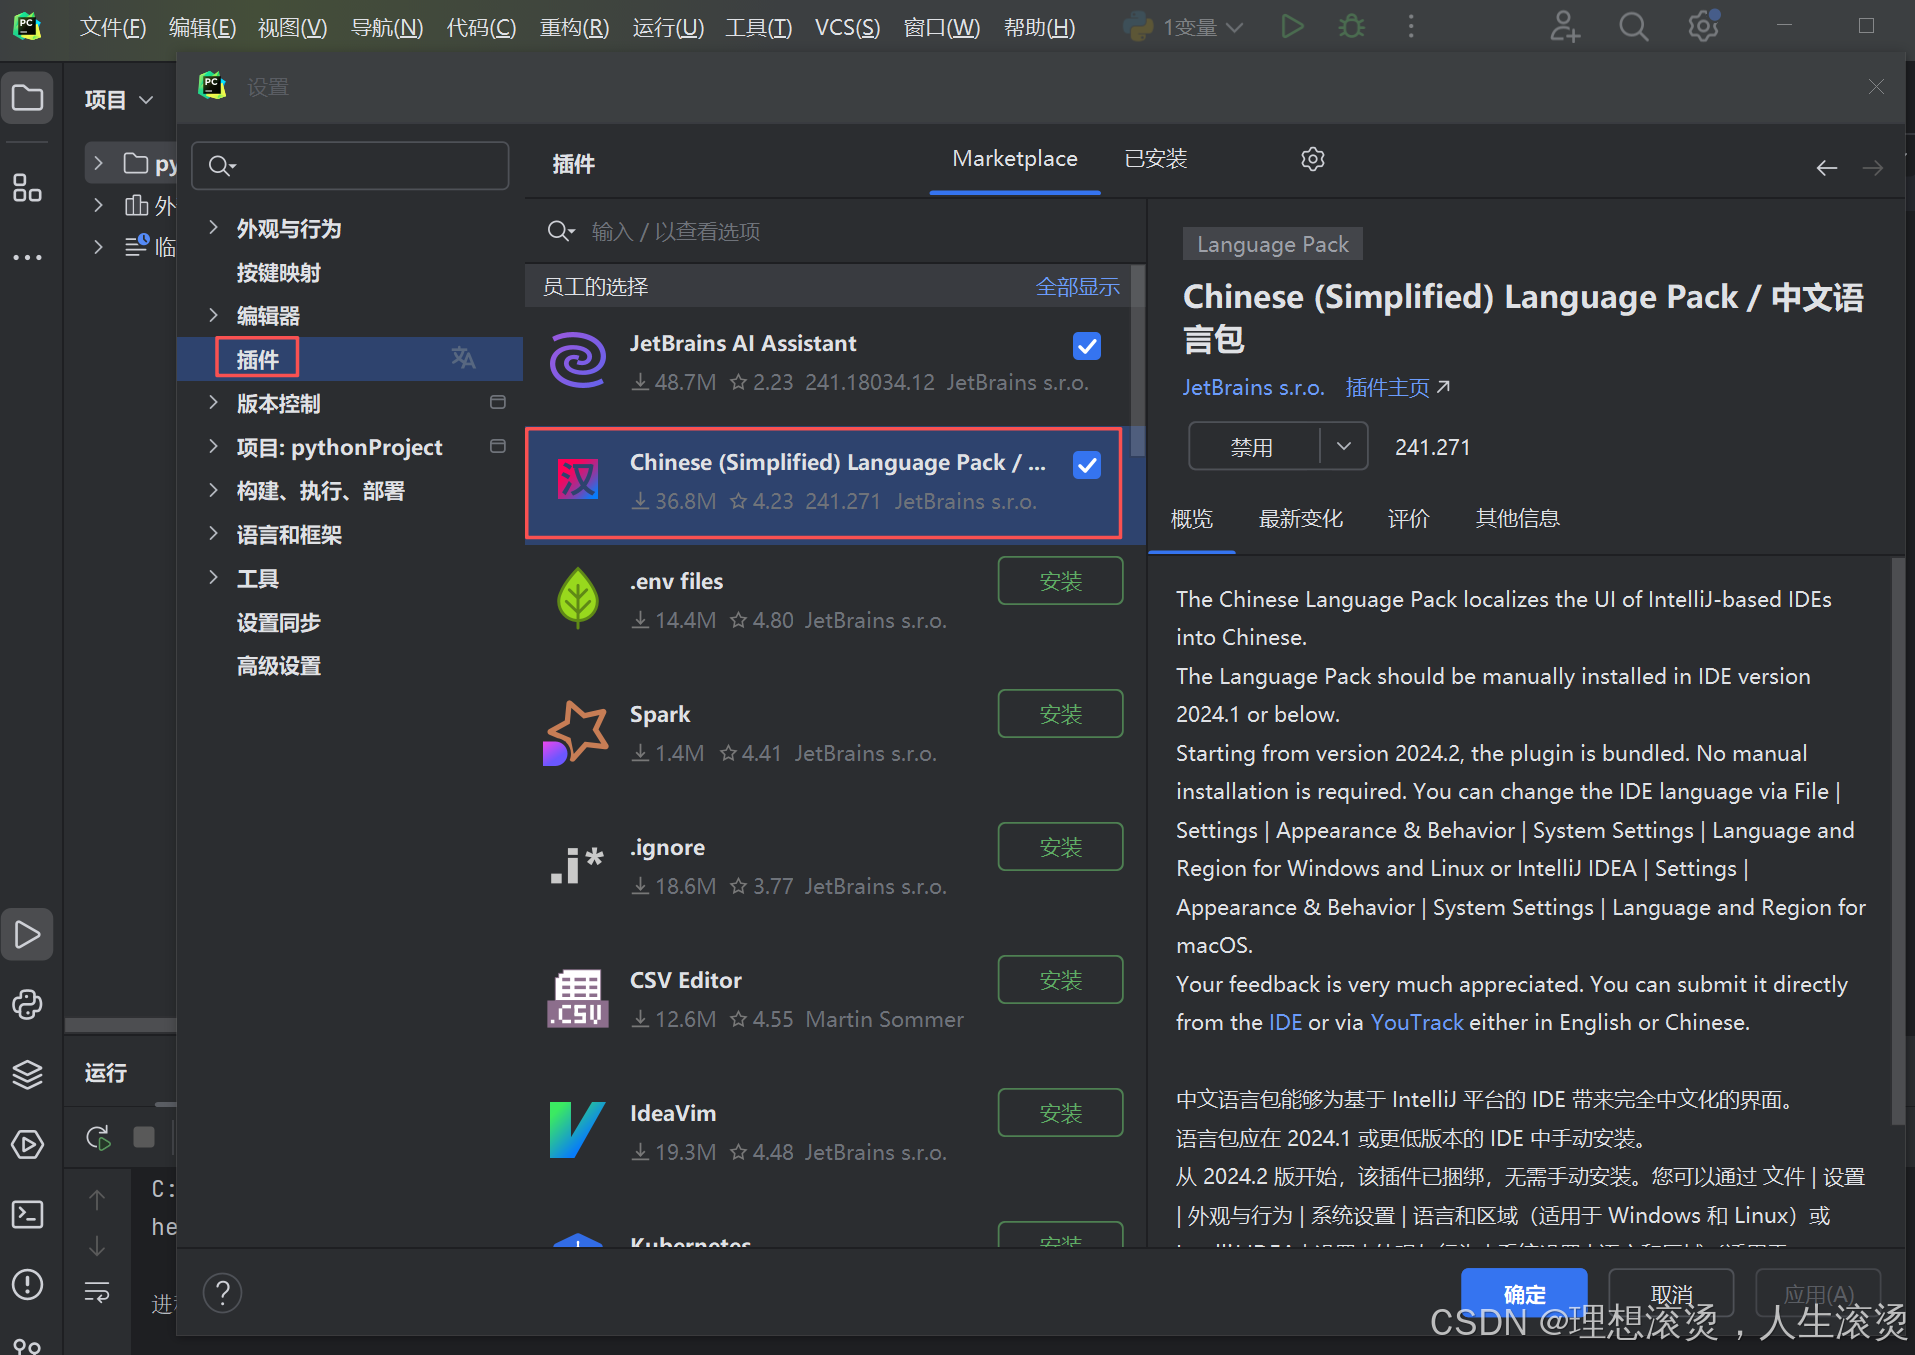1915x1355 pixels.
Task: Open the Structure tool window icon
Action: (27, 187)
